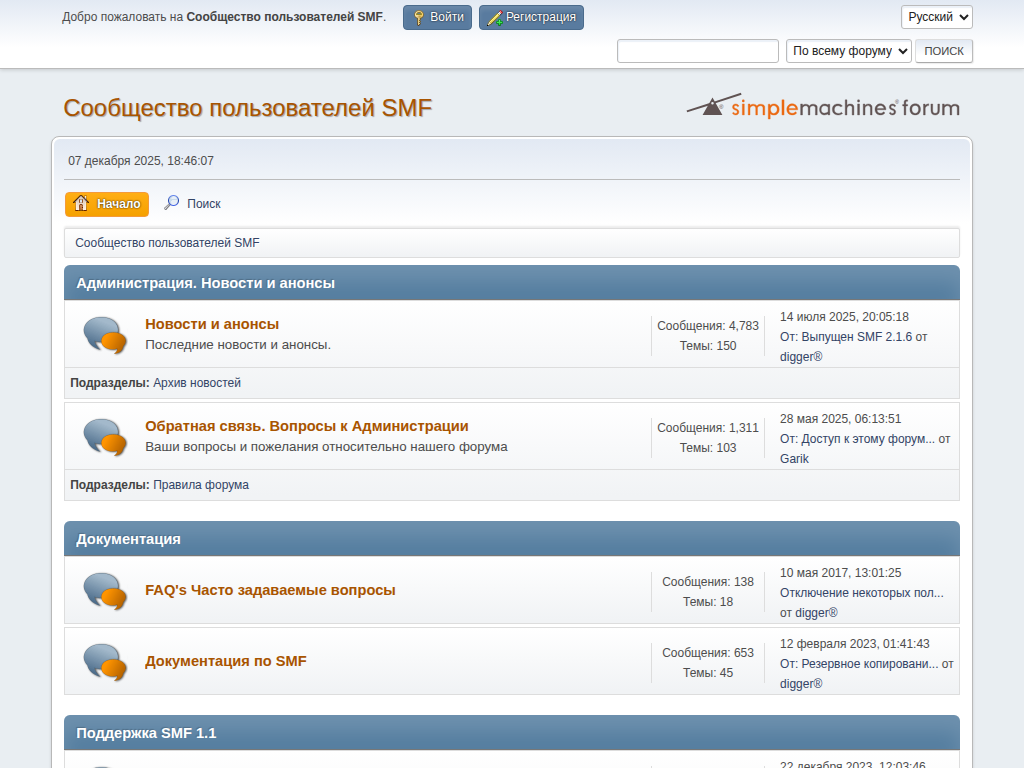Click the board icon next to Обратная связь
The height and width of the screenshot is (768, 1024).
pos(105,437)
